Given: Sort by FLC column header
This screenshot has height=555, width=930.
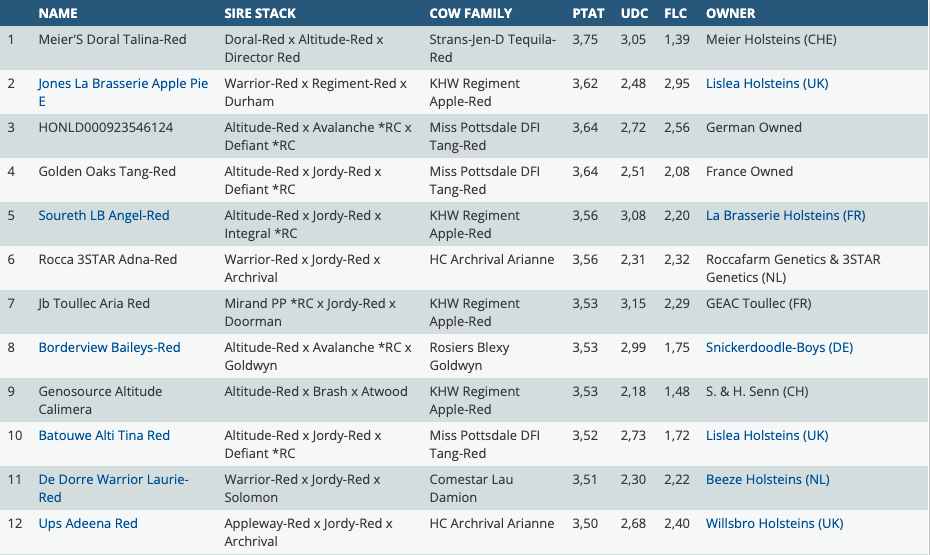Looking at the screenshot, I should point(677,14).
